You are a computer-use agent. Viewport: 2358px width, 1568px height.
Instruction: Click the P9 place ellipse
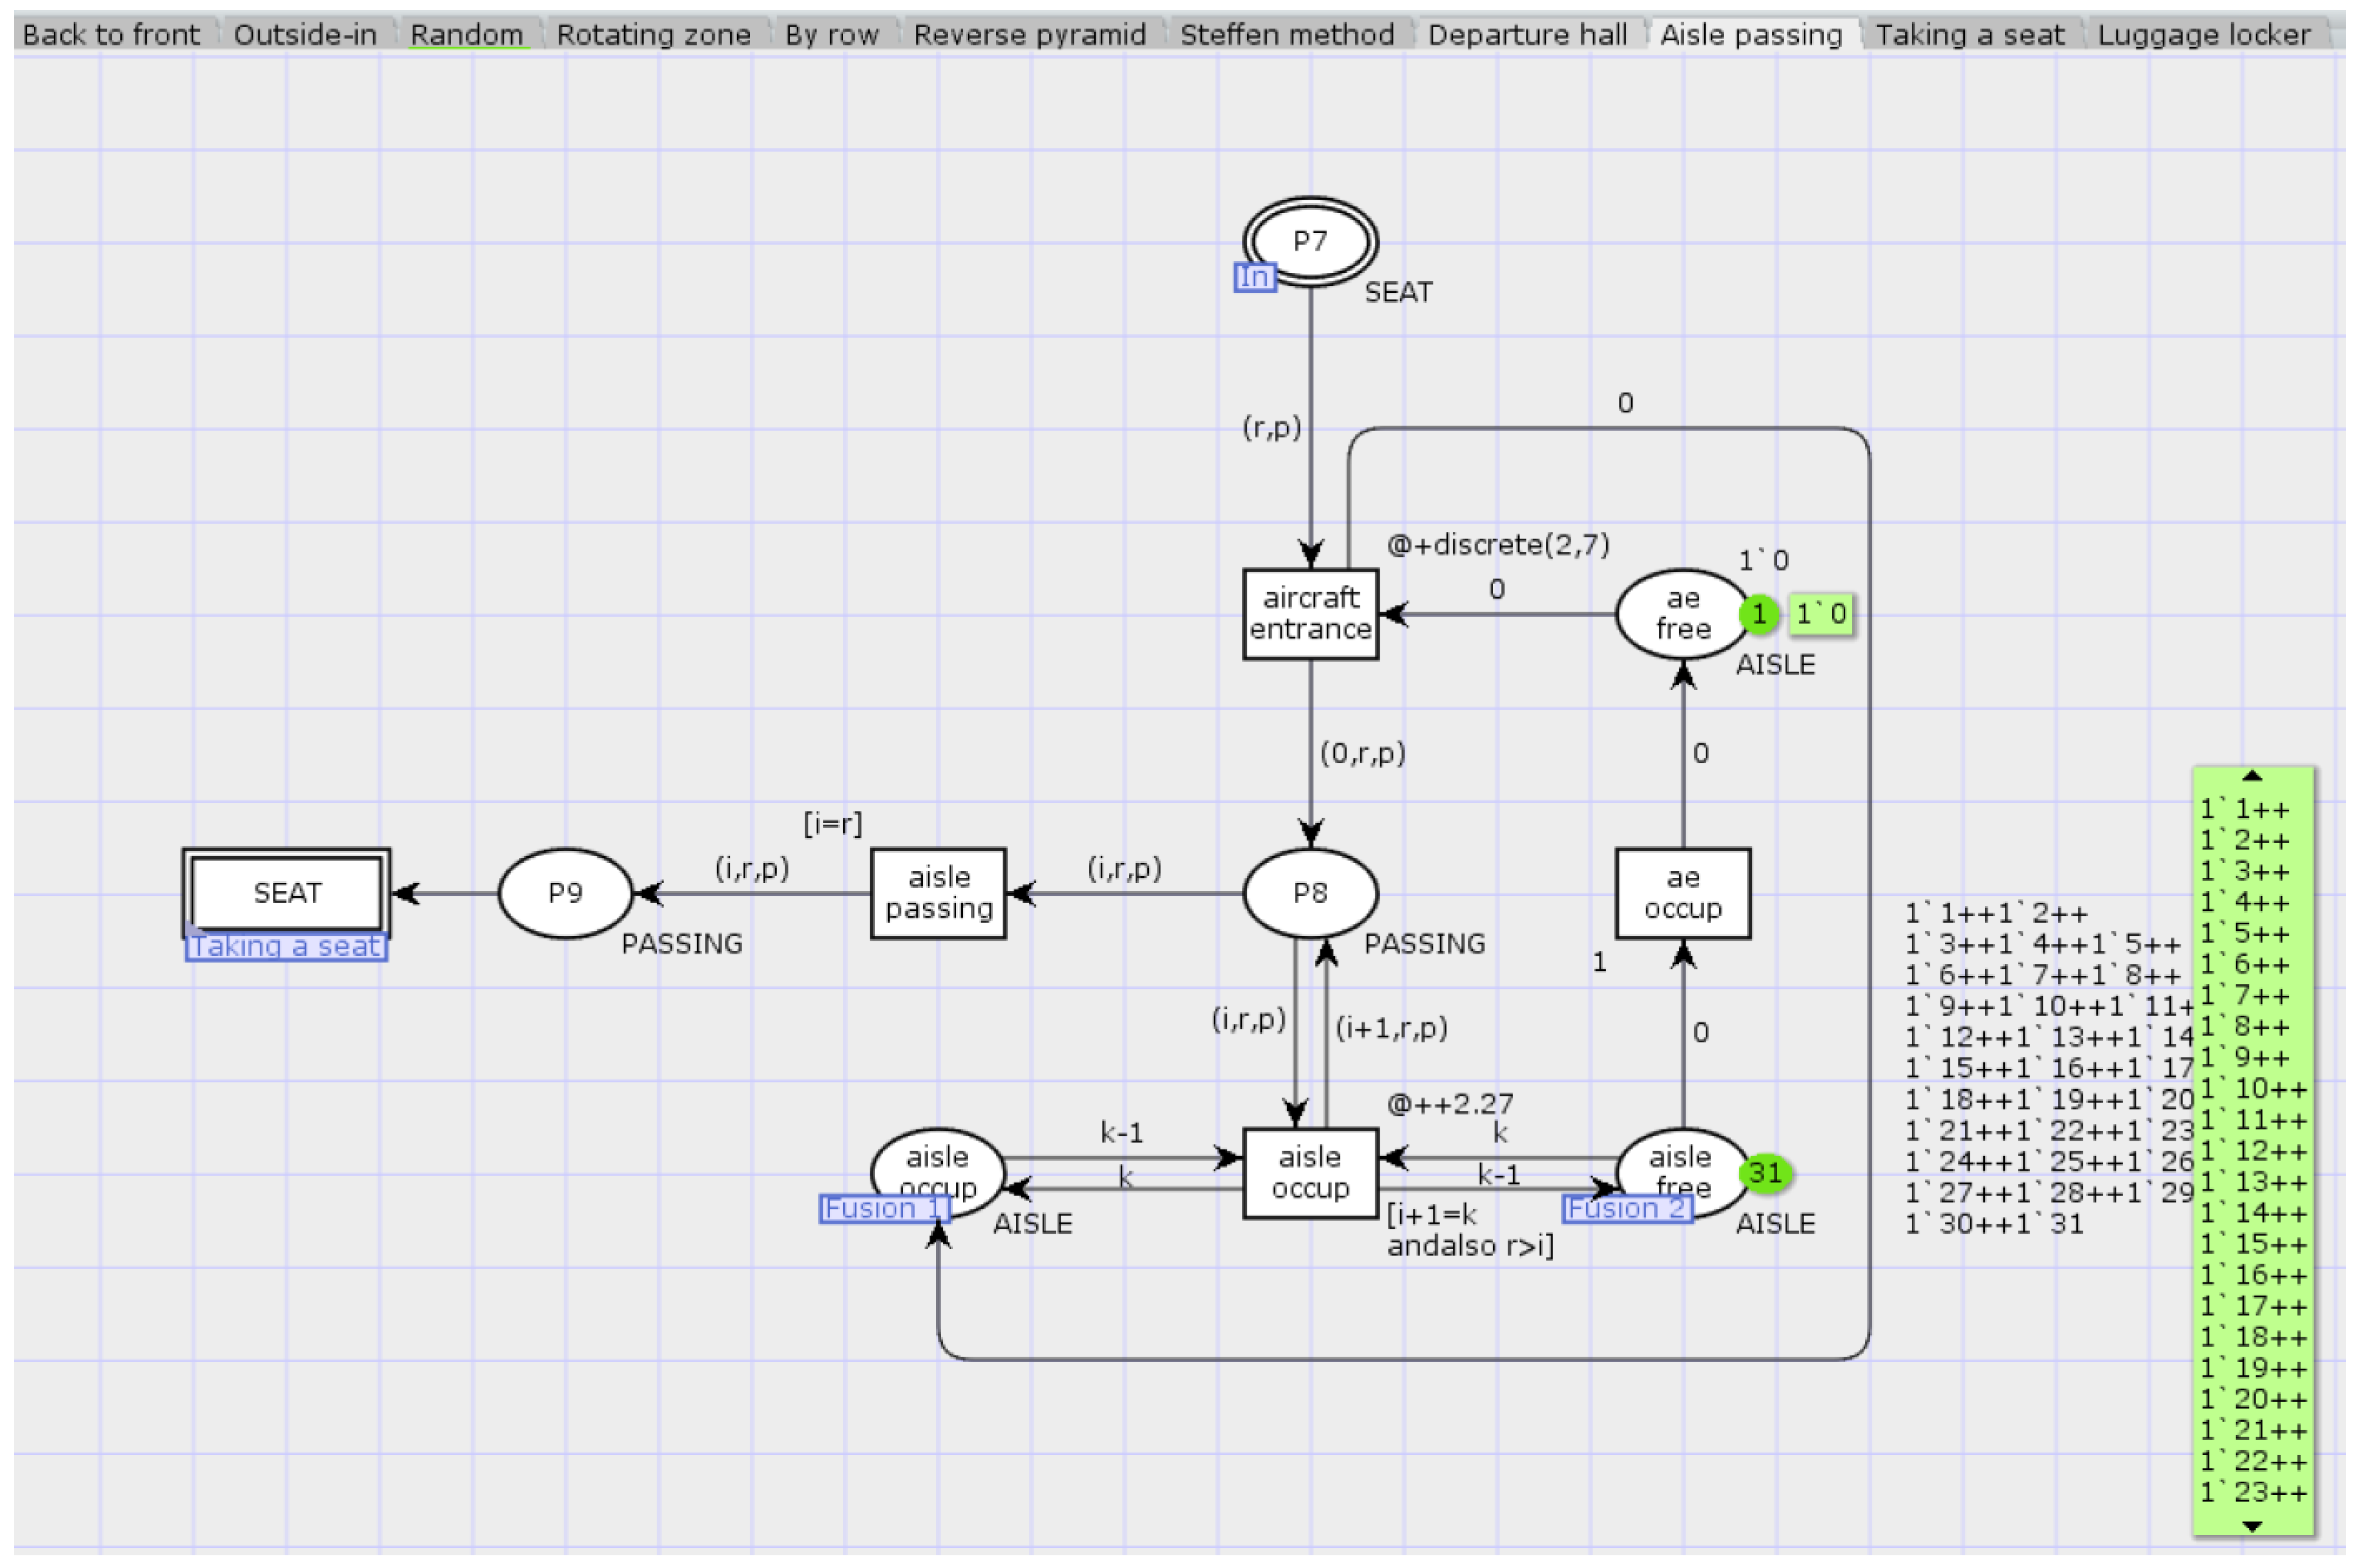(565, 893)
